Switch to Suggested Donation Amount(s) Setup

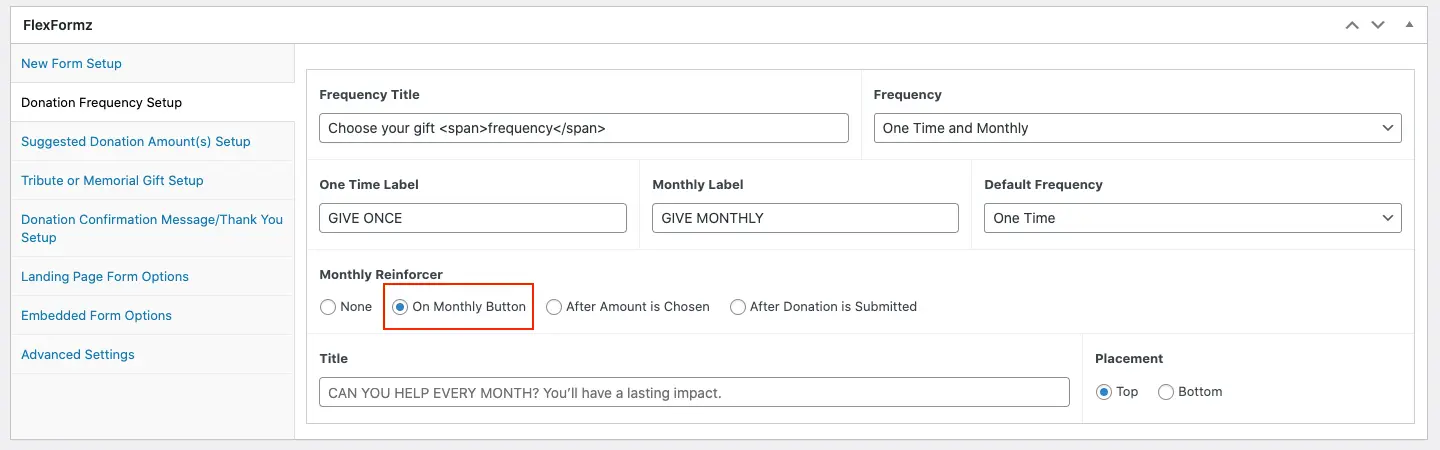click(135, 141)
